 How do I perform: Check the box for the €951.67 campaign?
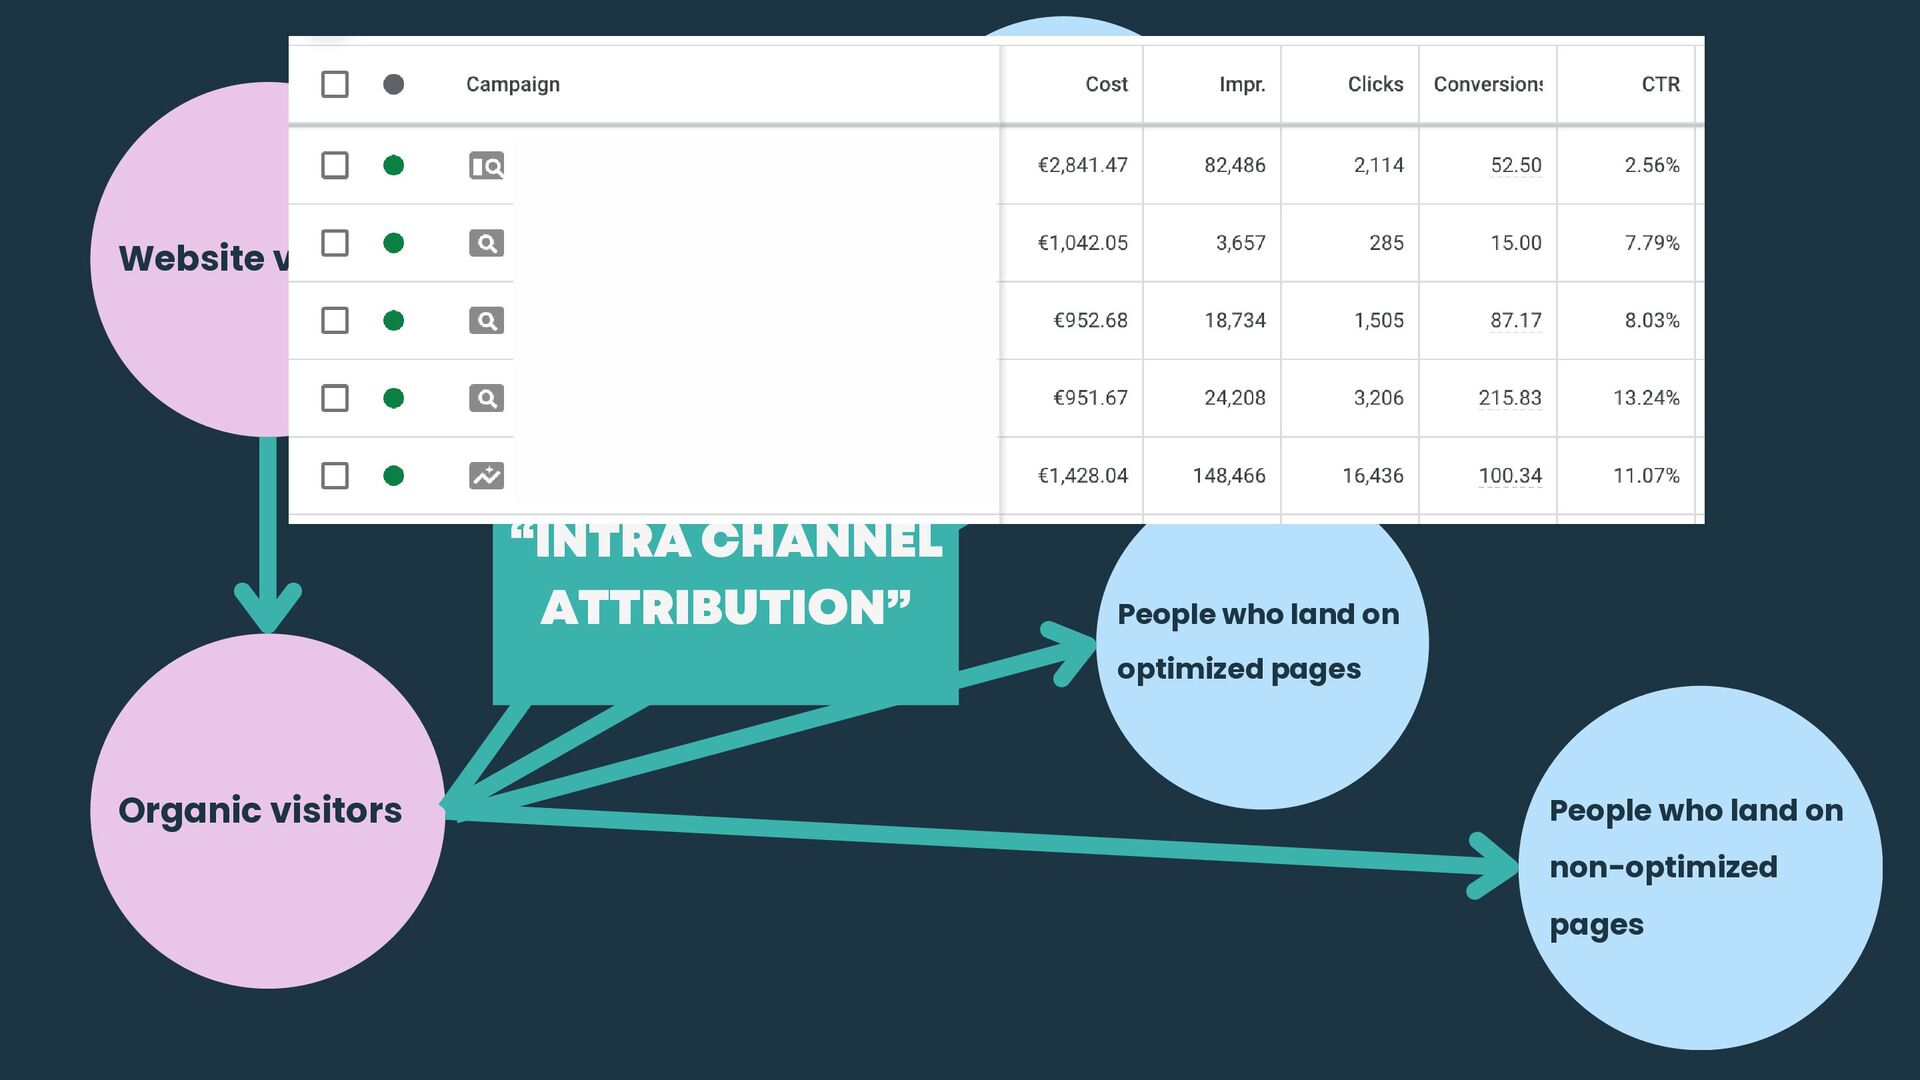click(x=335, y=398)
